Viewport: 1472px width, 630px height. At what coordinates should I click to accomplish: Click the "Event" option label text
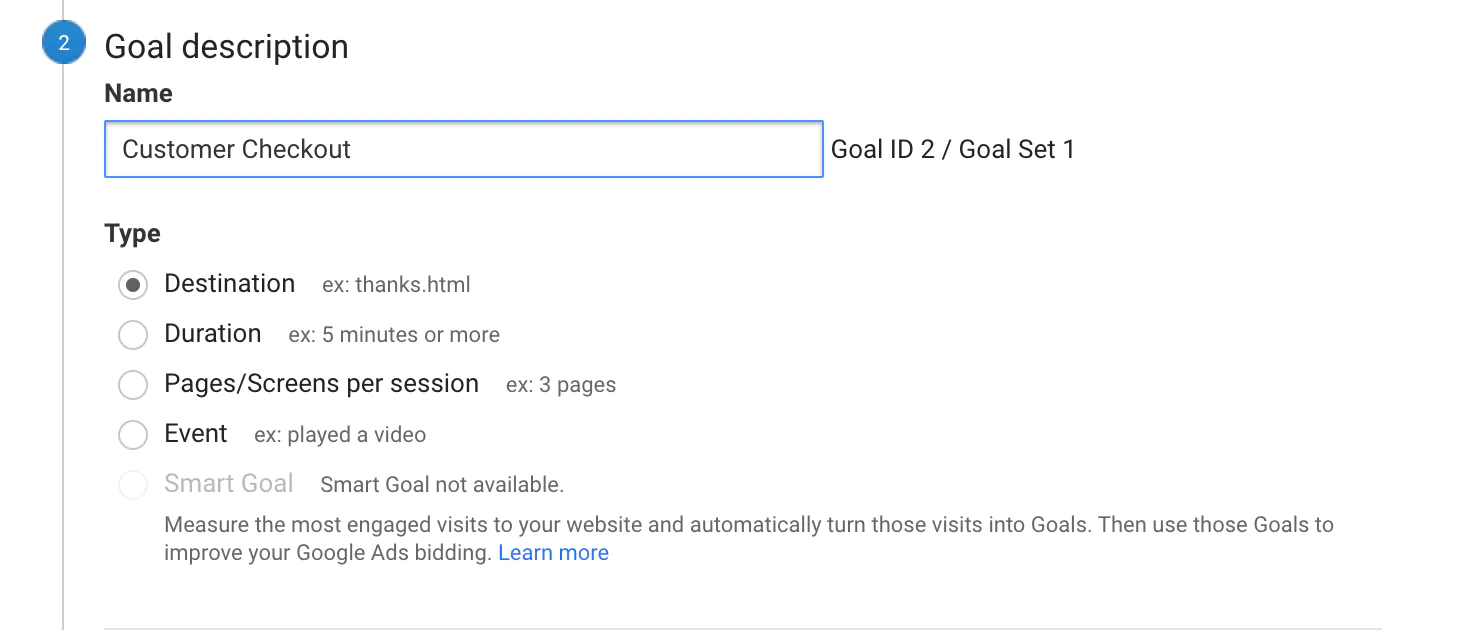pos(196,434)
